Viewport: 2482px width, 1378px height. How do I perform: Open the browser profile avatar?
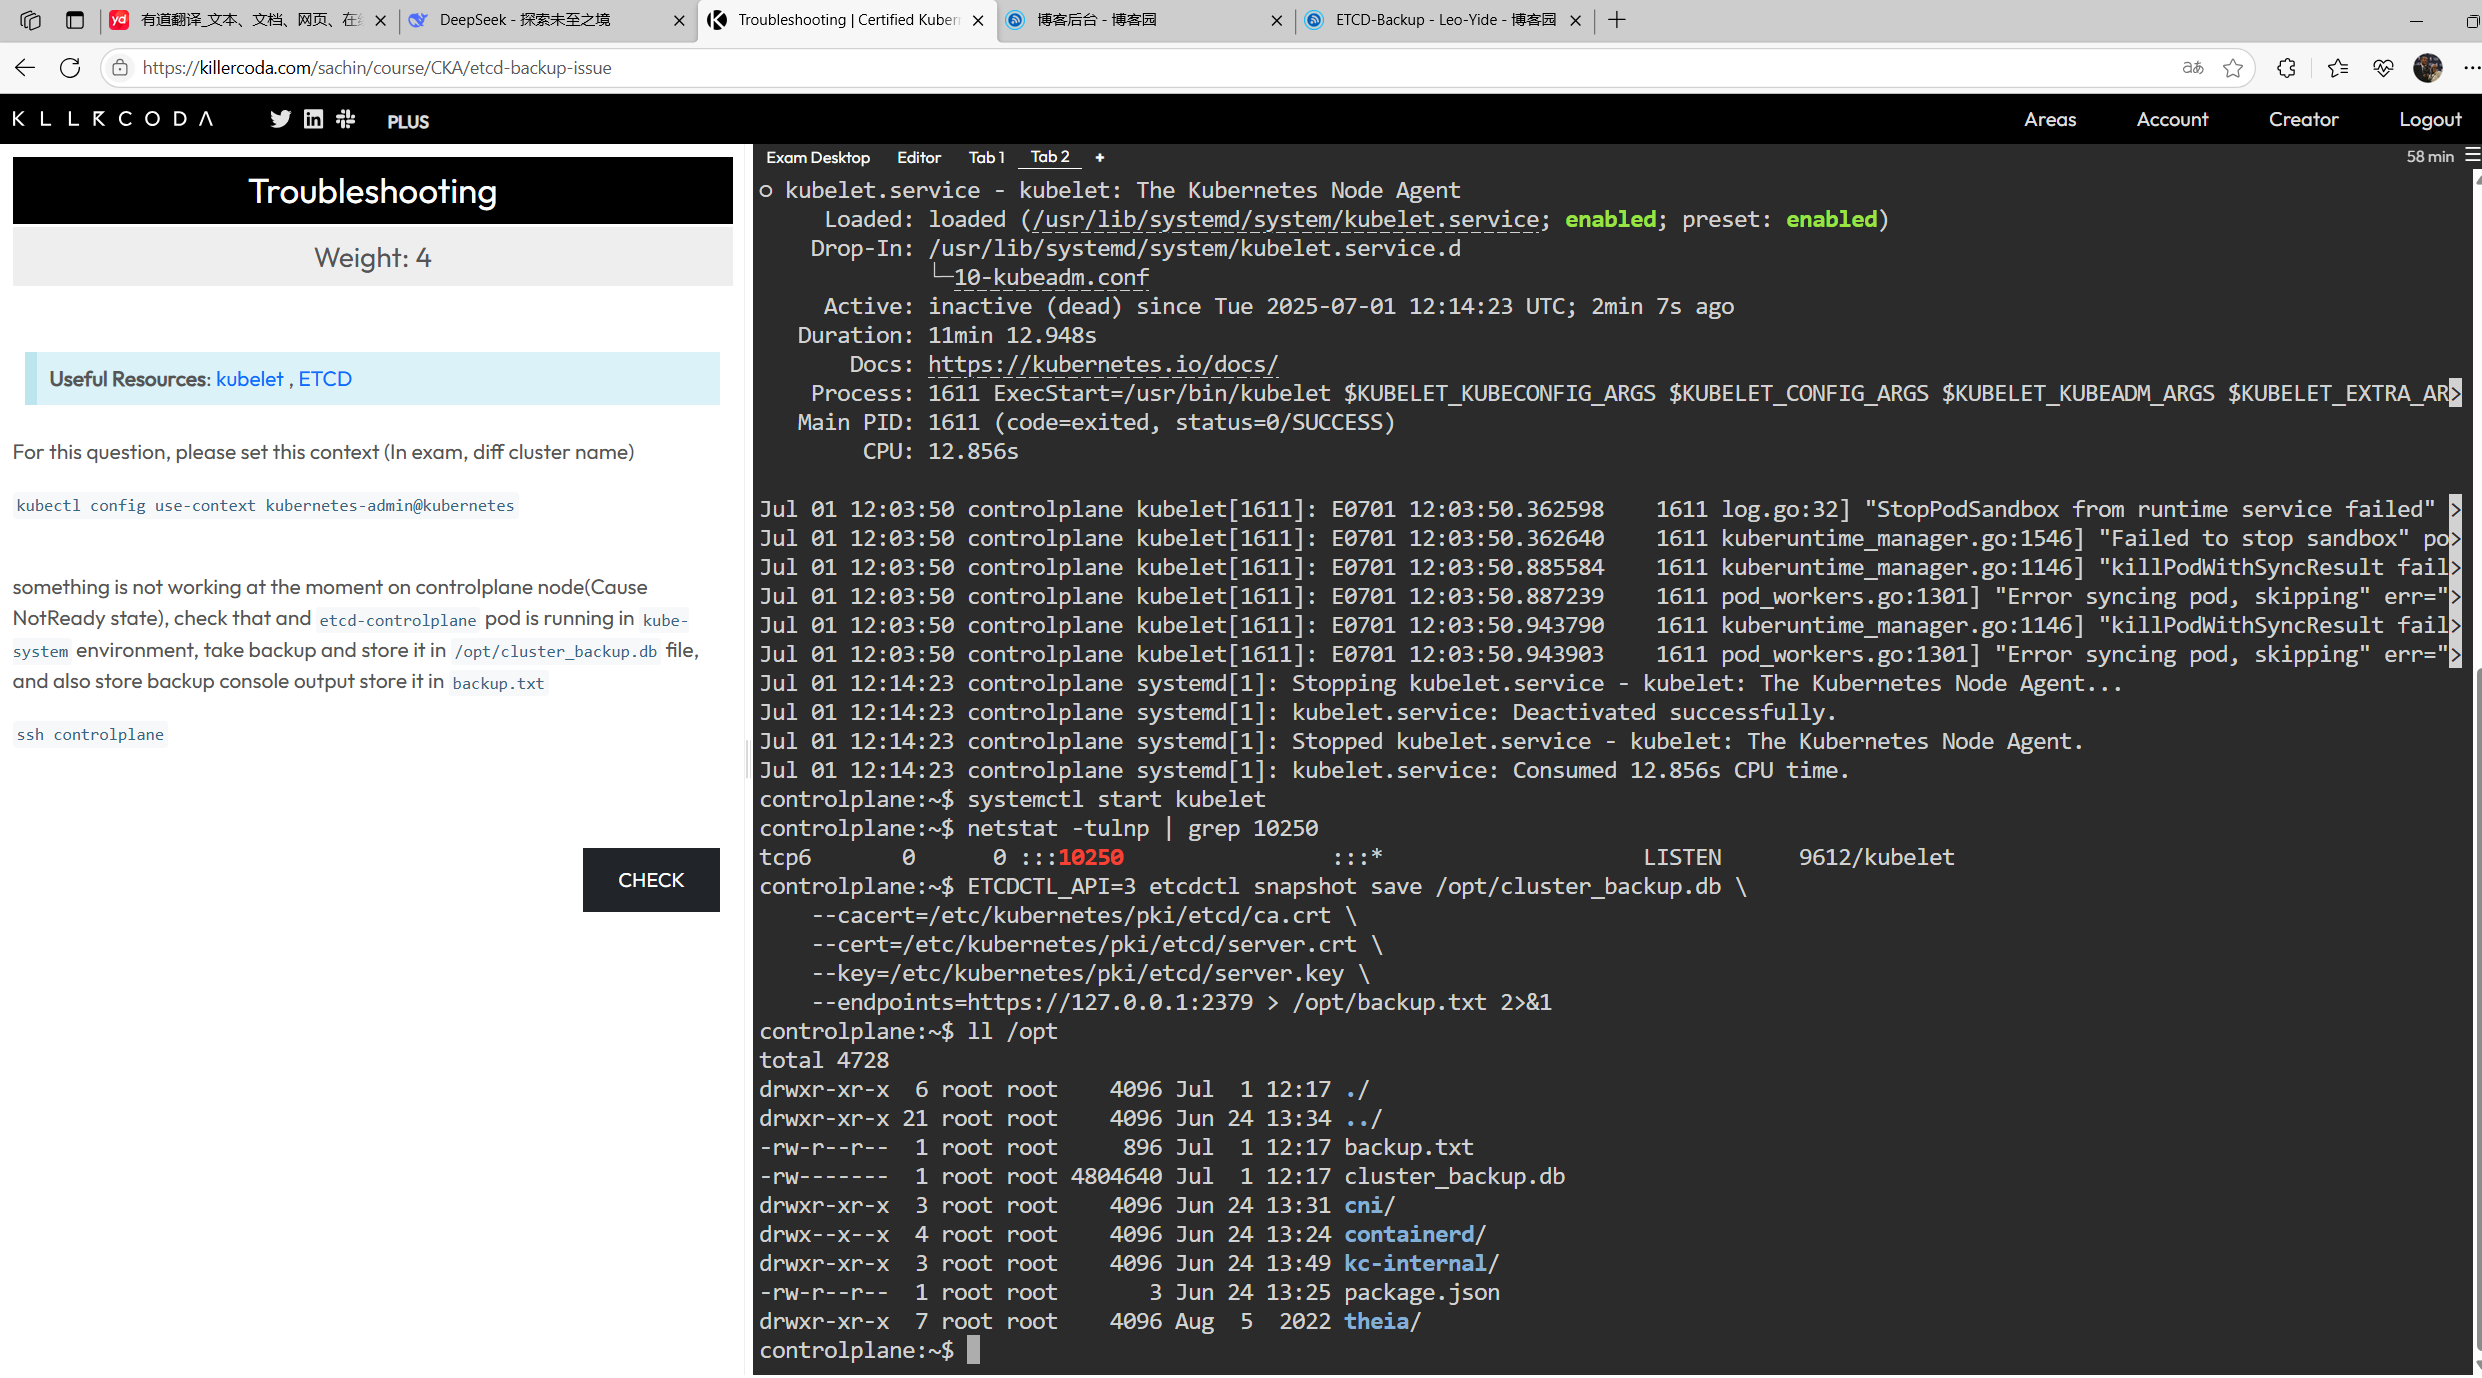tap(2427, 68)
